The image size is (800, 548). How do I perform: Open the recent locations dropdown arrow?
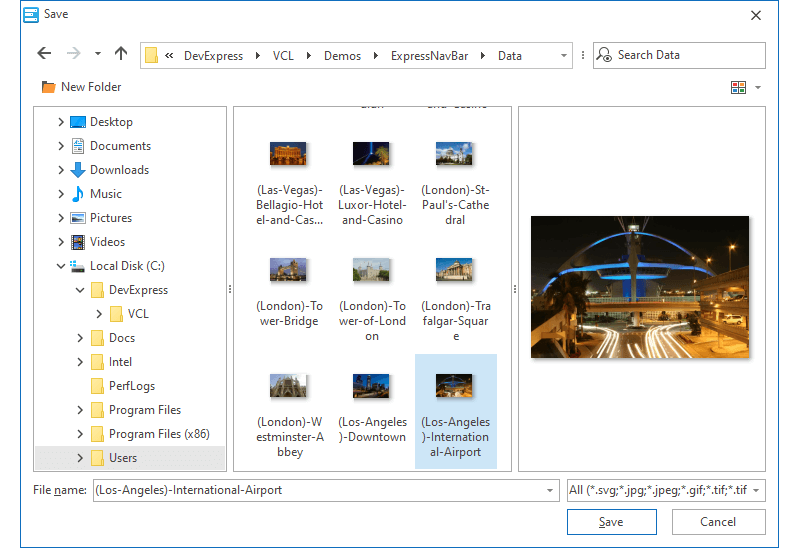coord(97,54)
